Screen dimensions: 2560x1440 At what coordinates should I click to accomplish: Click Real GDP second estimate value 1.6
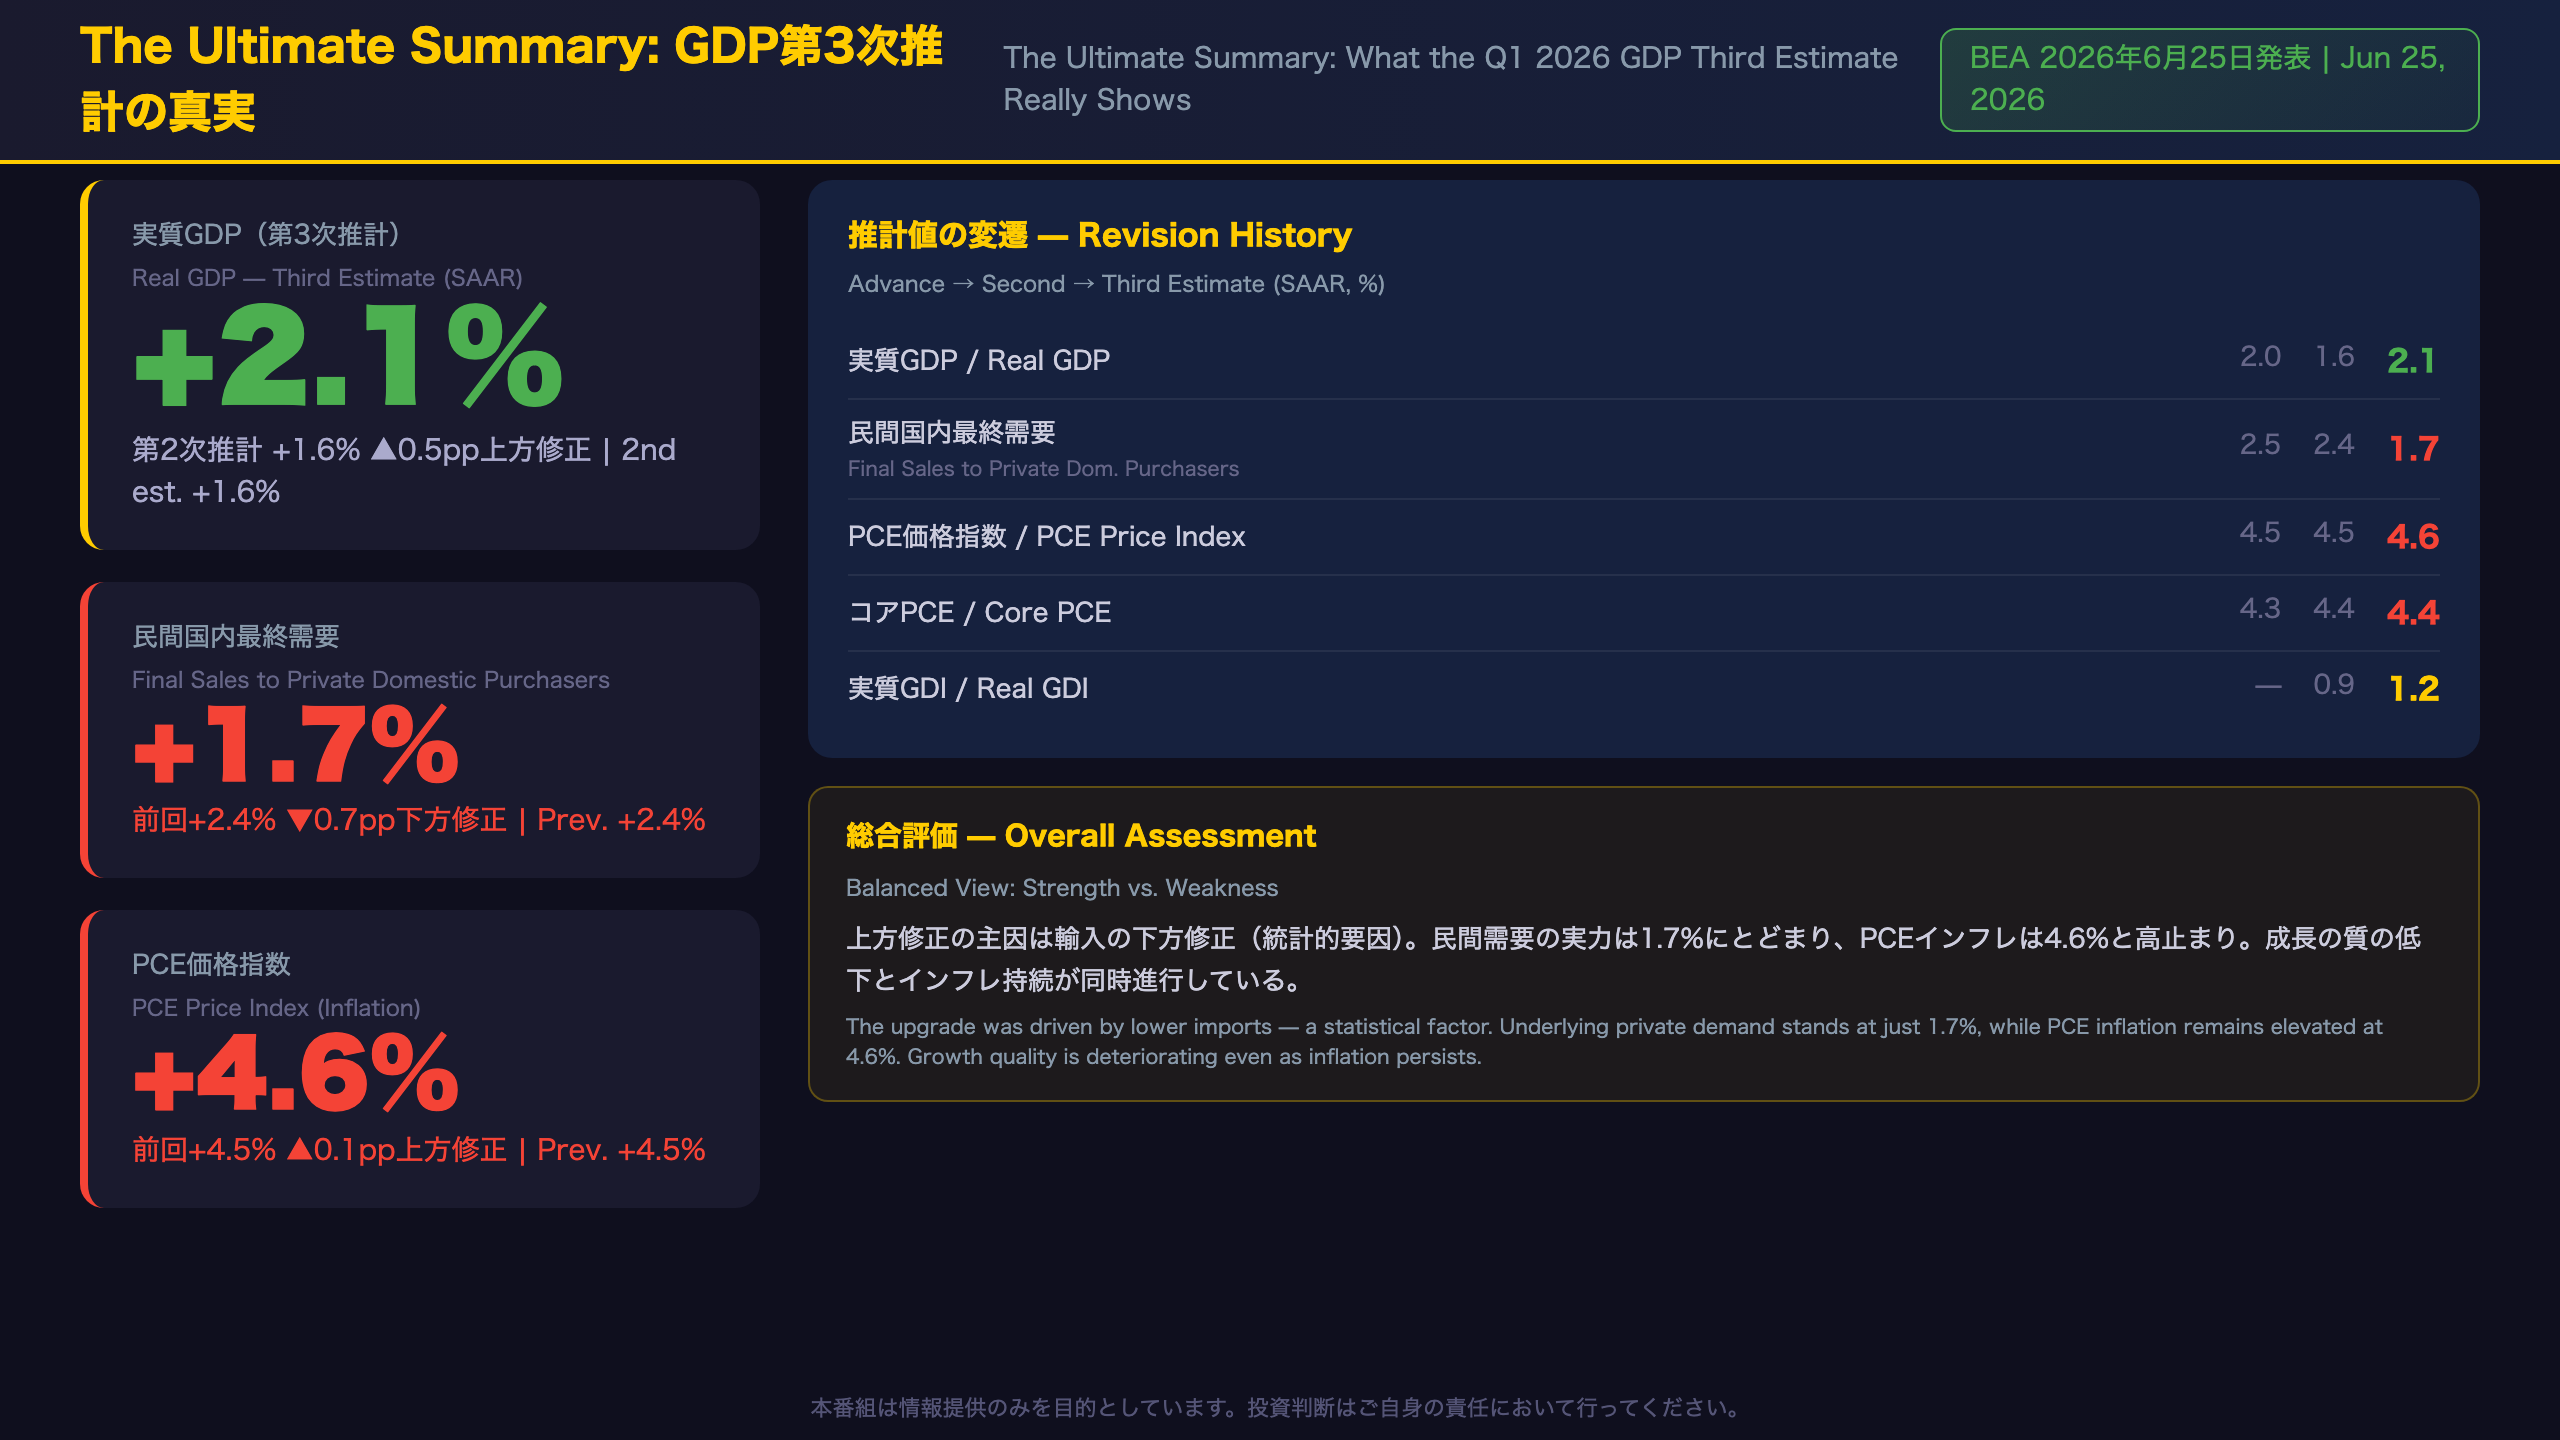tap(2335, 357)
